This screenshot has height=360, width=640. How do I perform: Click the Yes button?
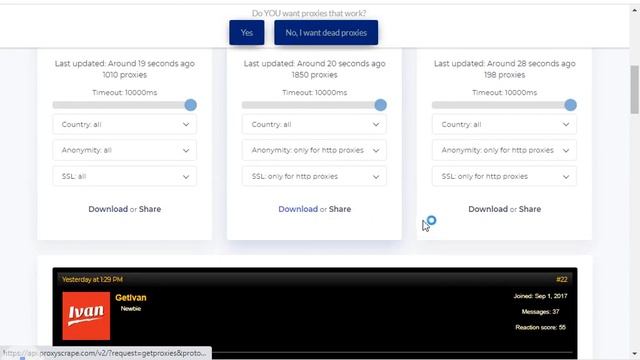[247, 33]
